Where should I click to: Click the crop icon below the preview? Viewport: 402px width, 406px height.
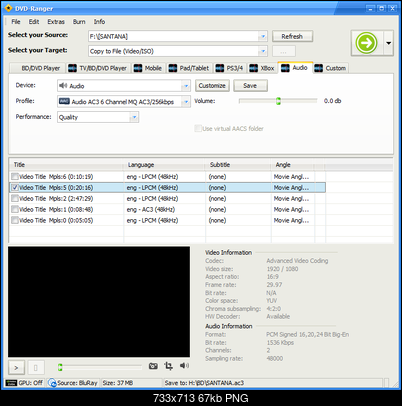[x=169, y=366]
